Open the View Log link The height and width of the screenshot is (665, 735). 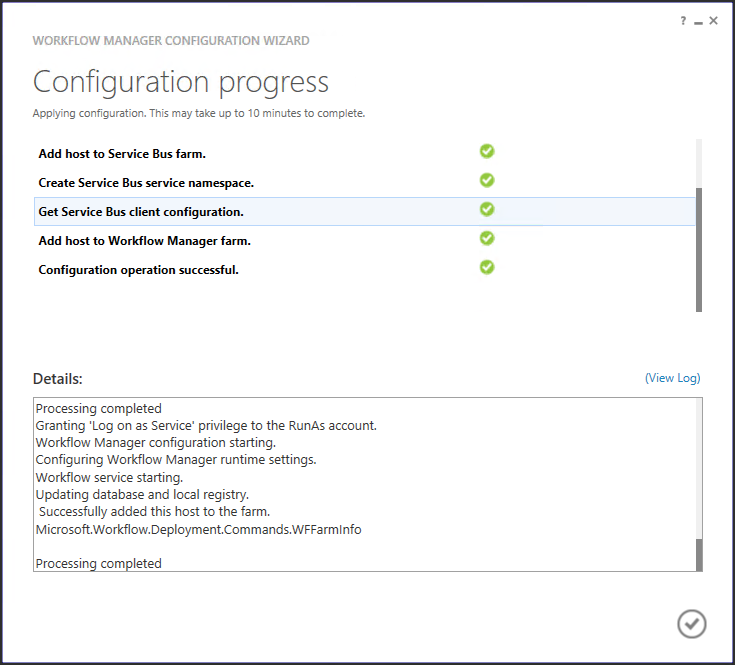pos(672,378)
